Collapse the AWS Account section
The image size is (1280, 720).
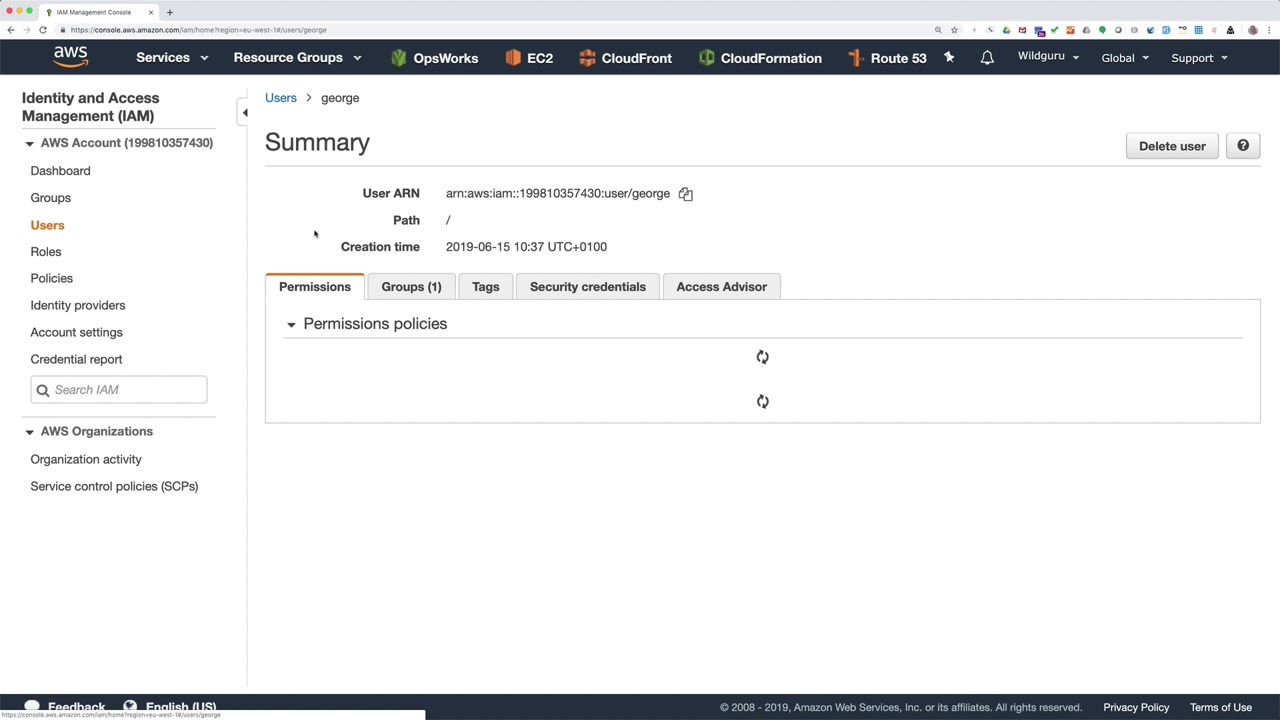click(x=29, y=143)
